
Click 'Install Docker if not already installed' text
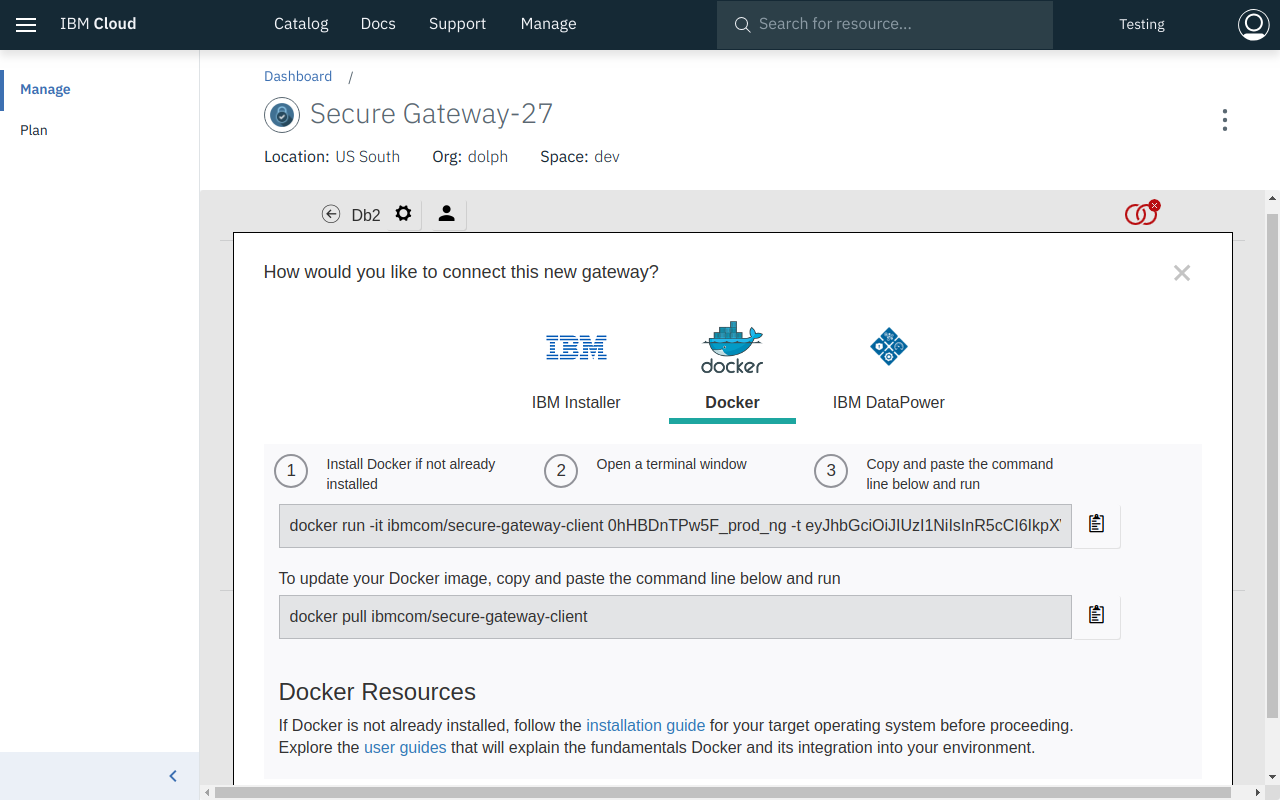(411, 474)
